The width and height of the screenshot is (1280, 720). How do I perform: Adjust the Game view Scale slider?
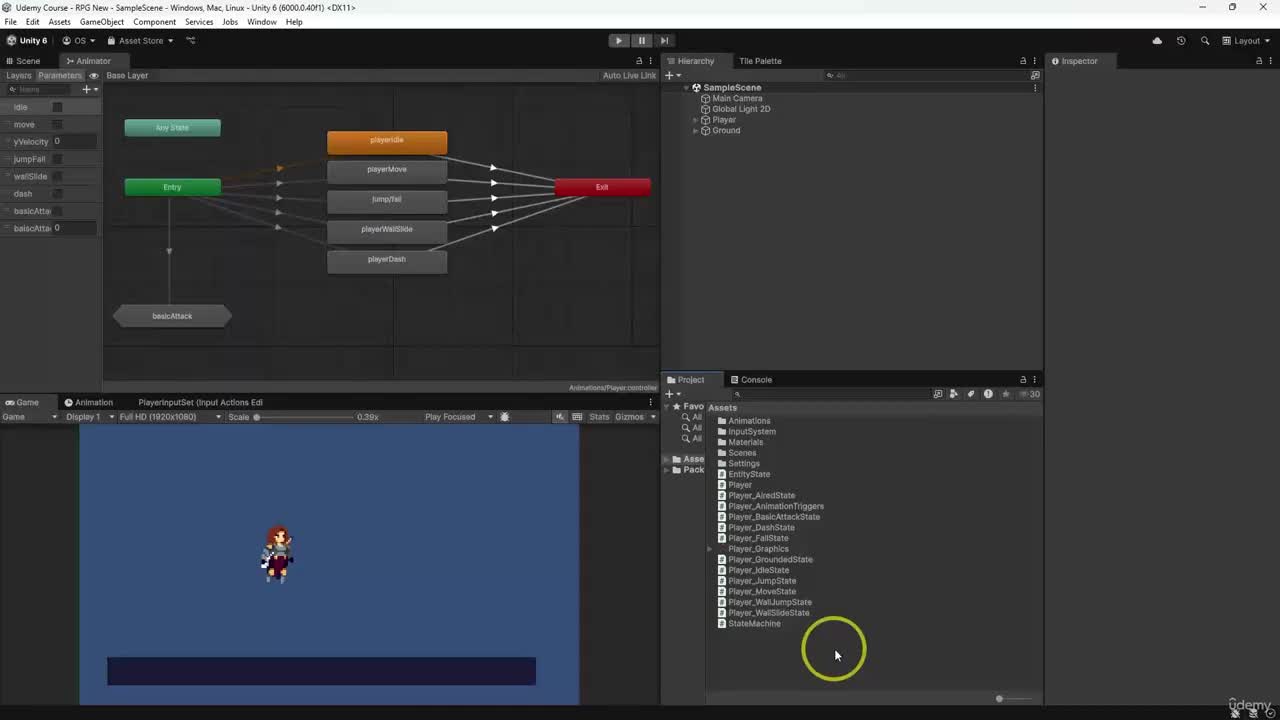pyautogui.click(x=305, y=417)
